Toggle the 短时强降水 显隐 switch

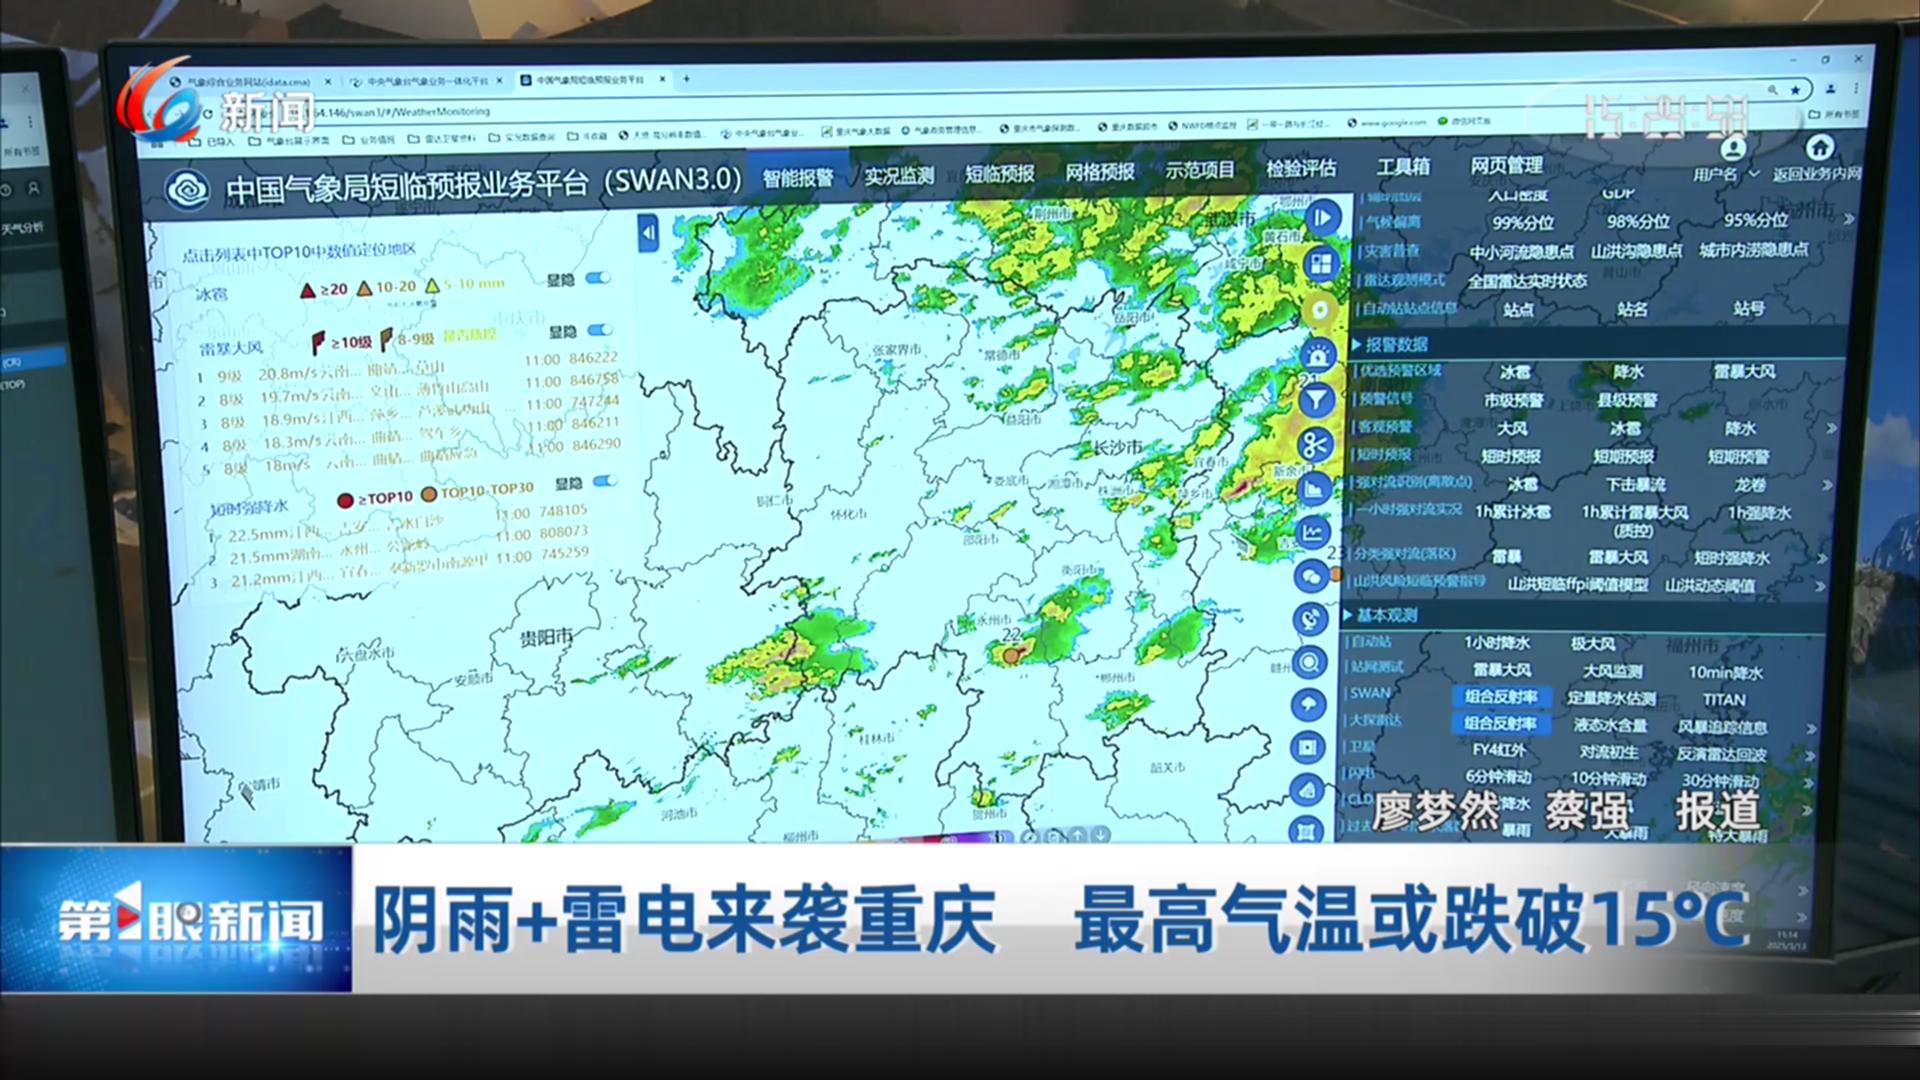604,482
